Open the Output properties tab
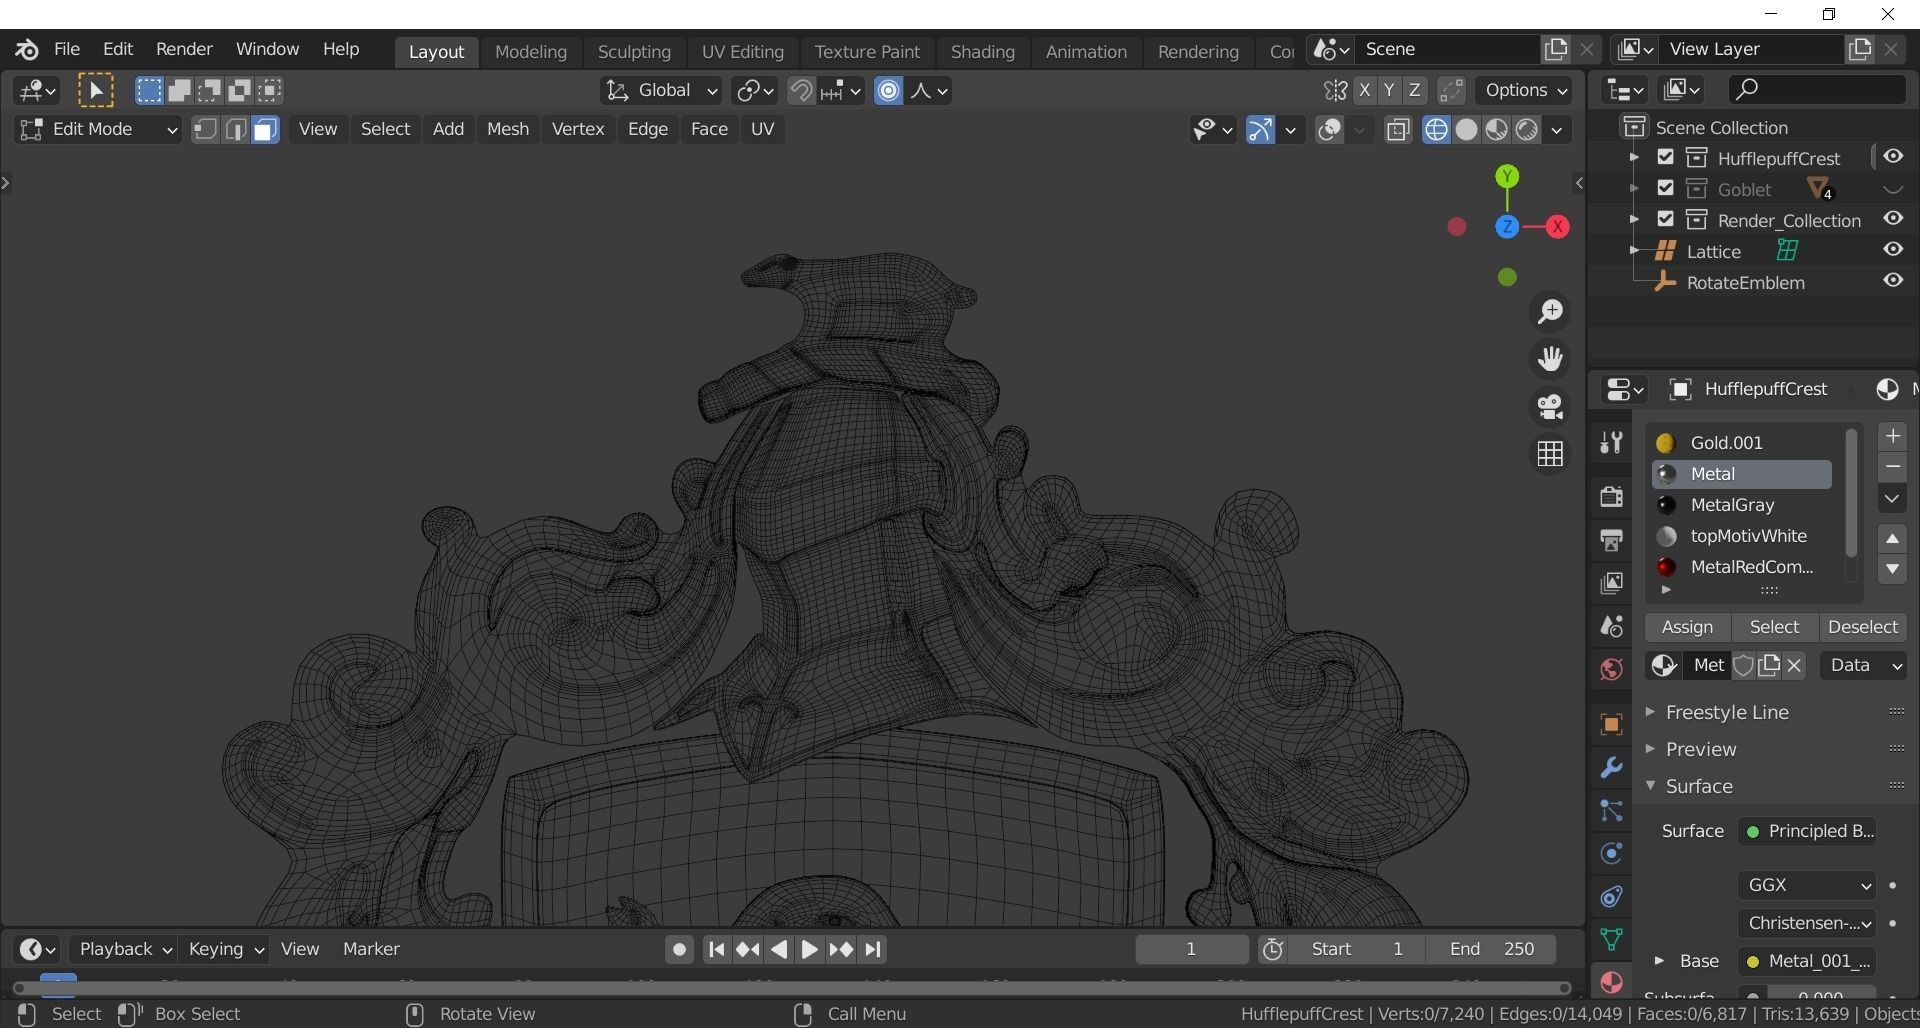 (1611, 540)
